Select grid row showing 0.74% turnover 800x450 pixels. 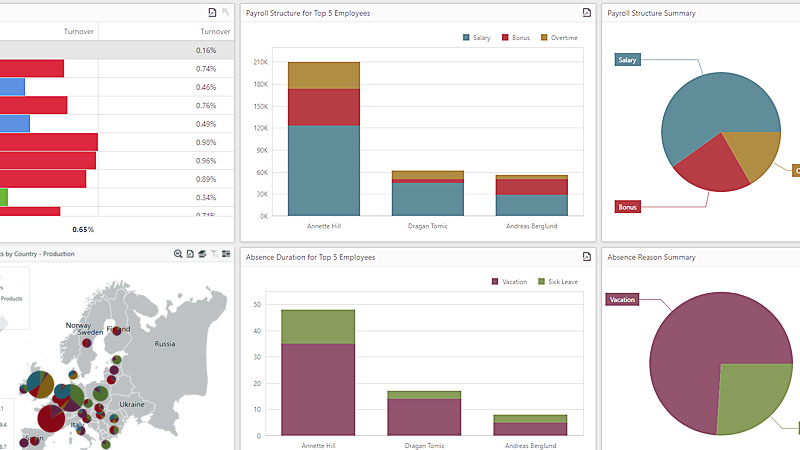(117, 68)
